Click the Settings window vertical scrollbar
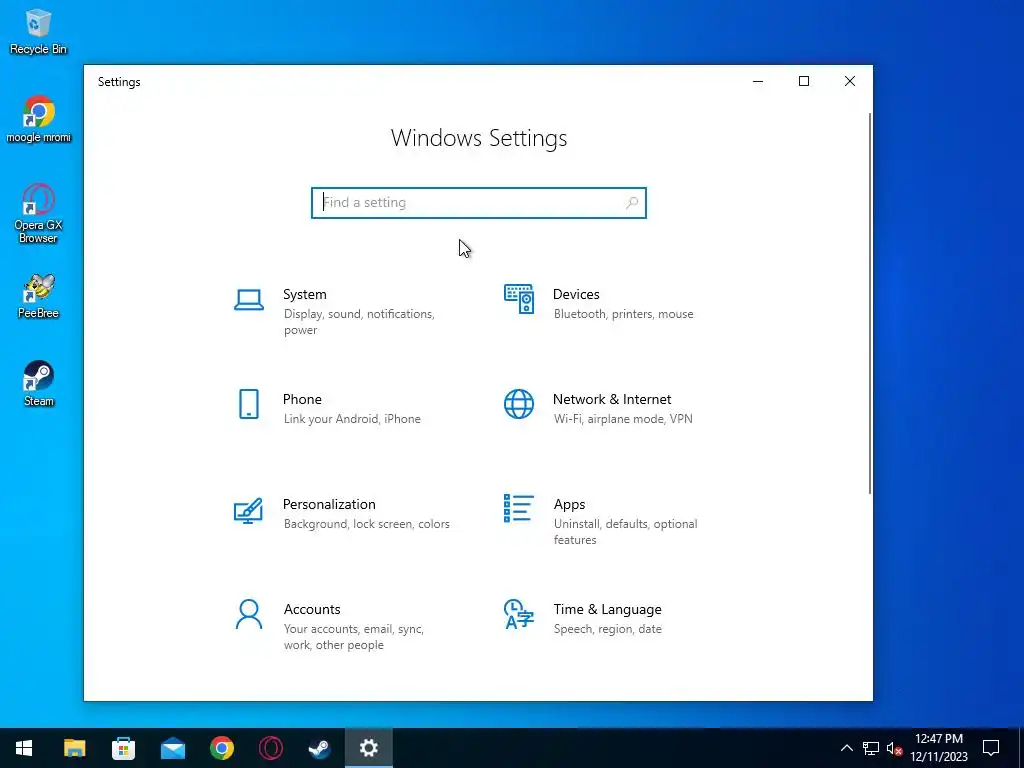Viewport: 1024px width, 768px height. pos(869,304)
